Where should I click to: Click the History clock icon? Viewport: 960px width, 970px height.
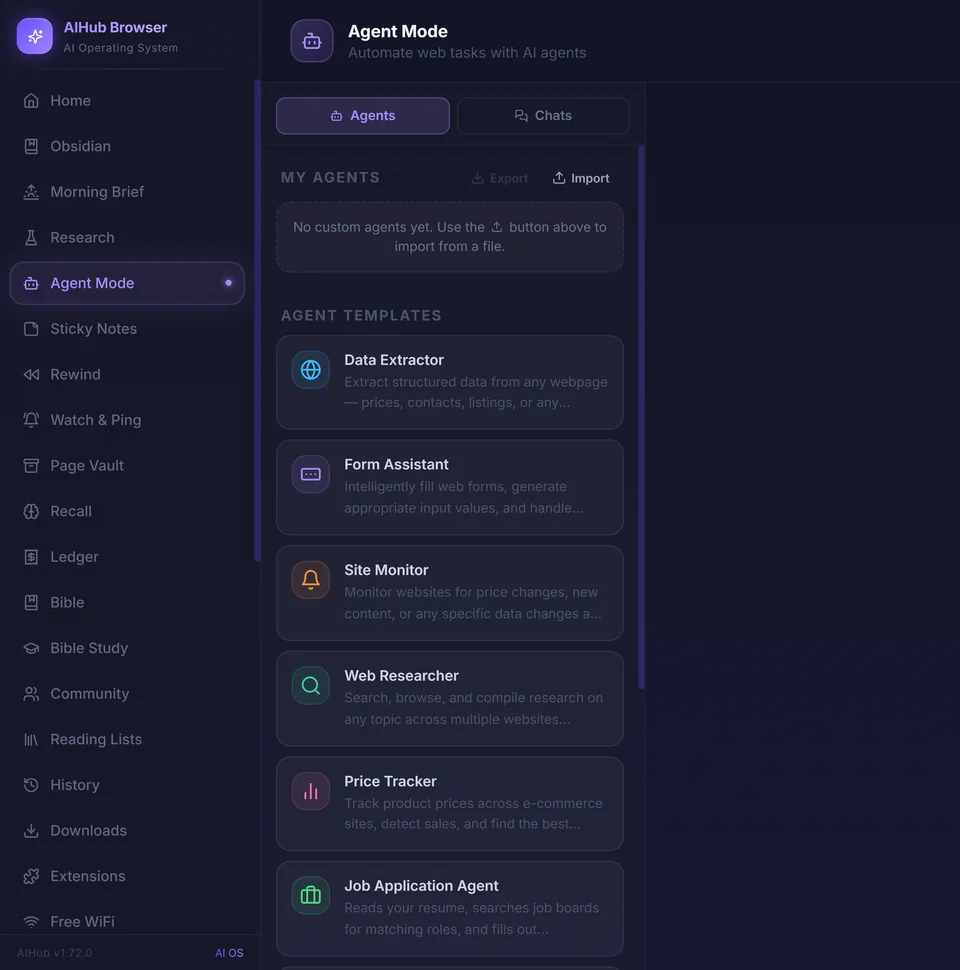click(31, 785)
